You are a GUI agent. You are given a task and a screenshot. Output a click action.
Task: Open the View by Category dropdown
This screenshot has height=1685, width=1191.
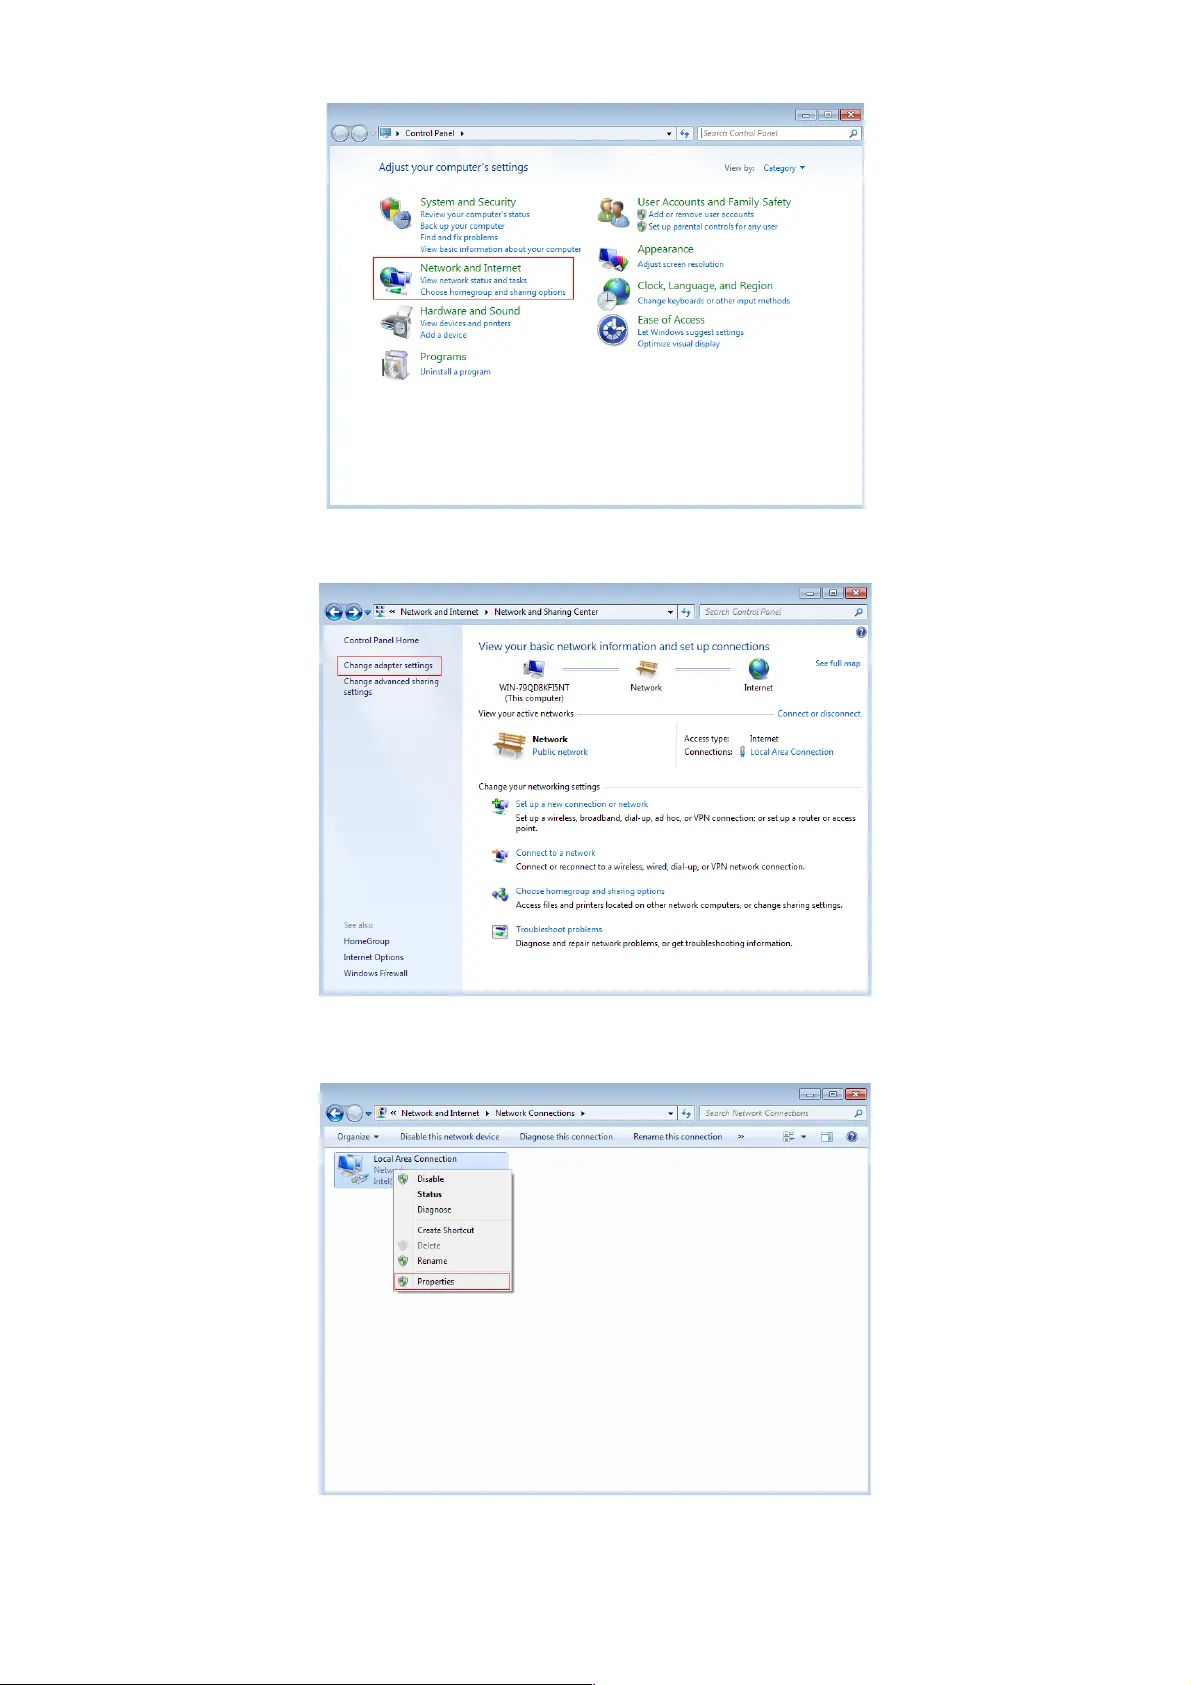784,168
